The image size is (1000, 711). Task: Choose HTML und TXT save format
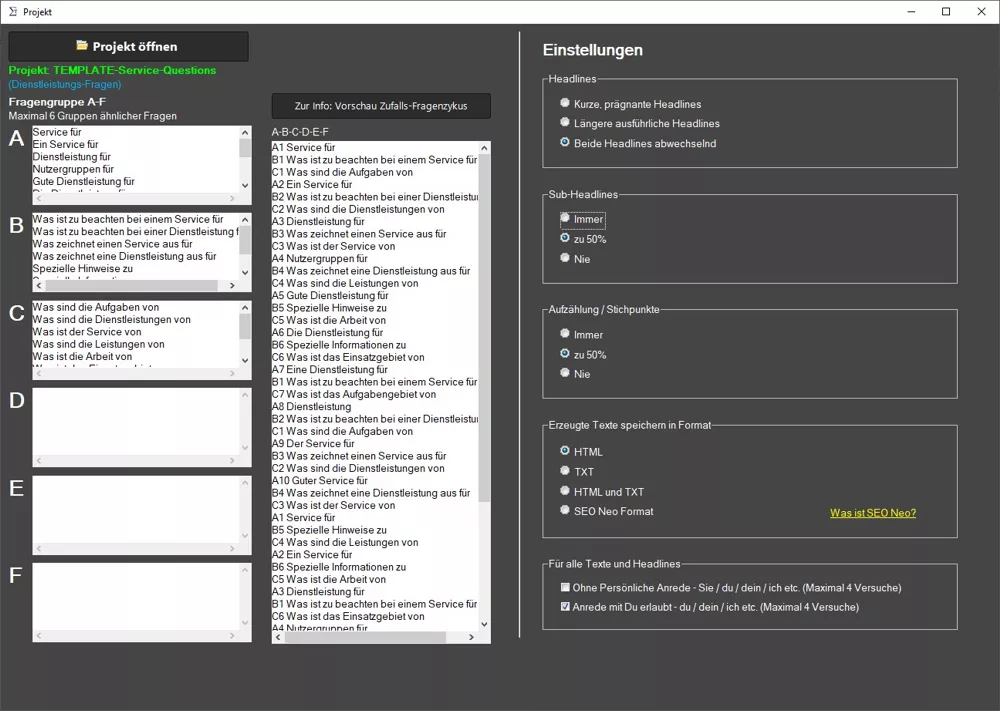(601, 492)
